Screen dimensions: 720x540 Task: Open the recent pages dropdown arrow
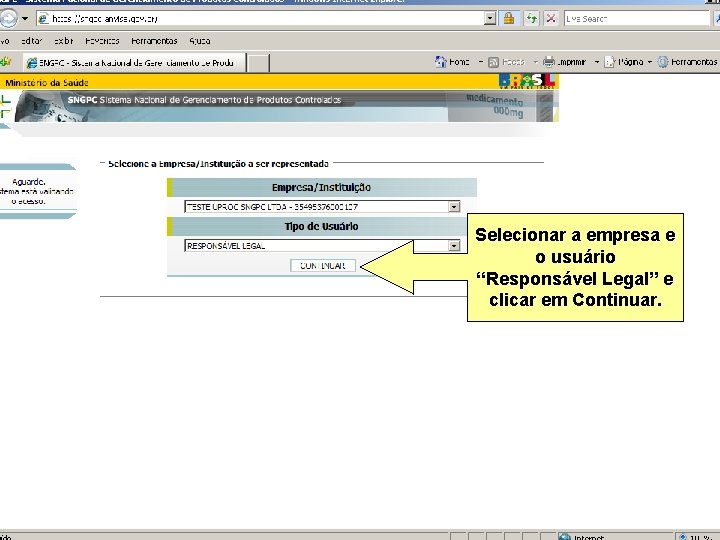point(25,19)
